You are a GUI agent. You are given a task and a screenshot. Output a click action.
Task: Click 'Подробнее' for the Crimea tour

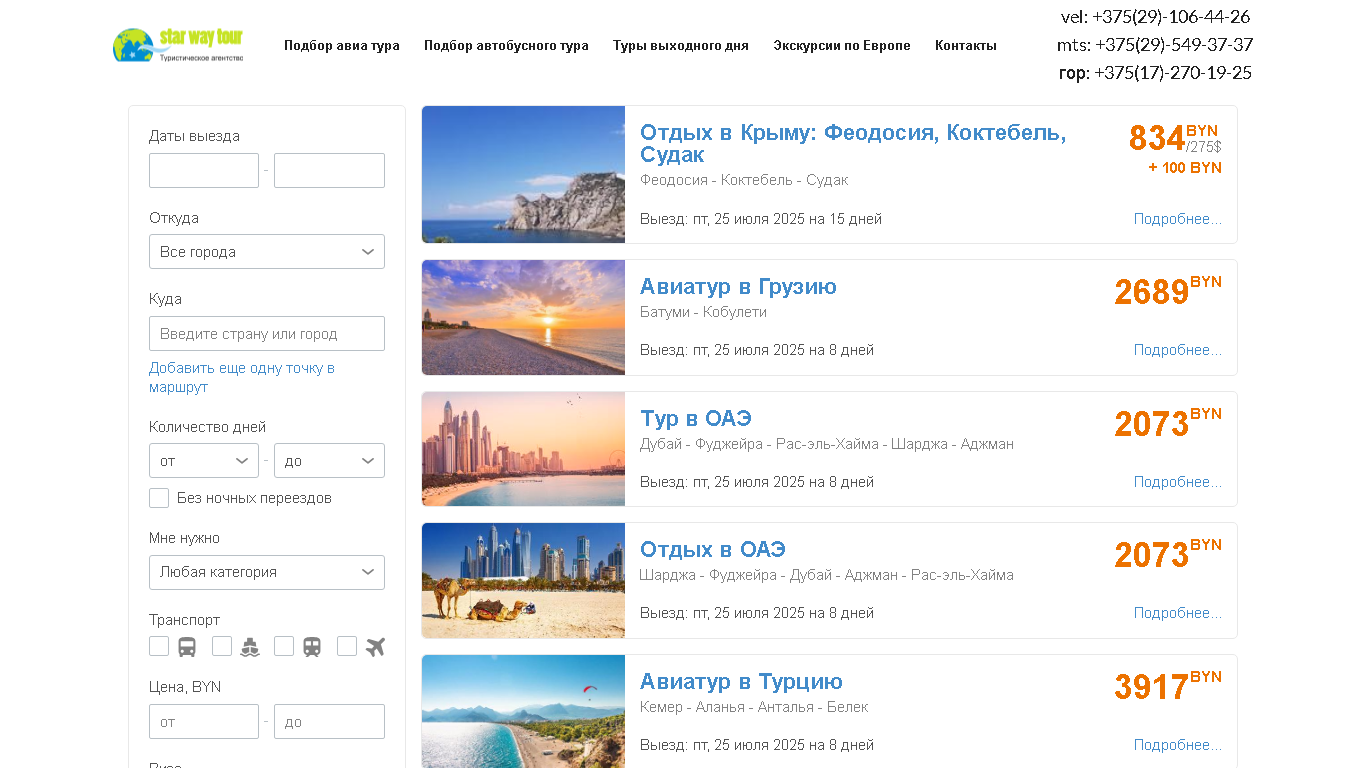(x=1178, y=219)
